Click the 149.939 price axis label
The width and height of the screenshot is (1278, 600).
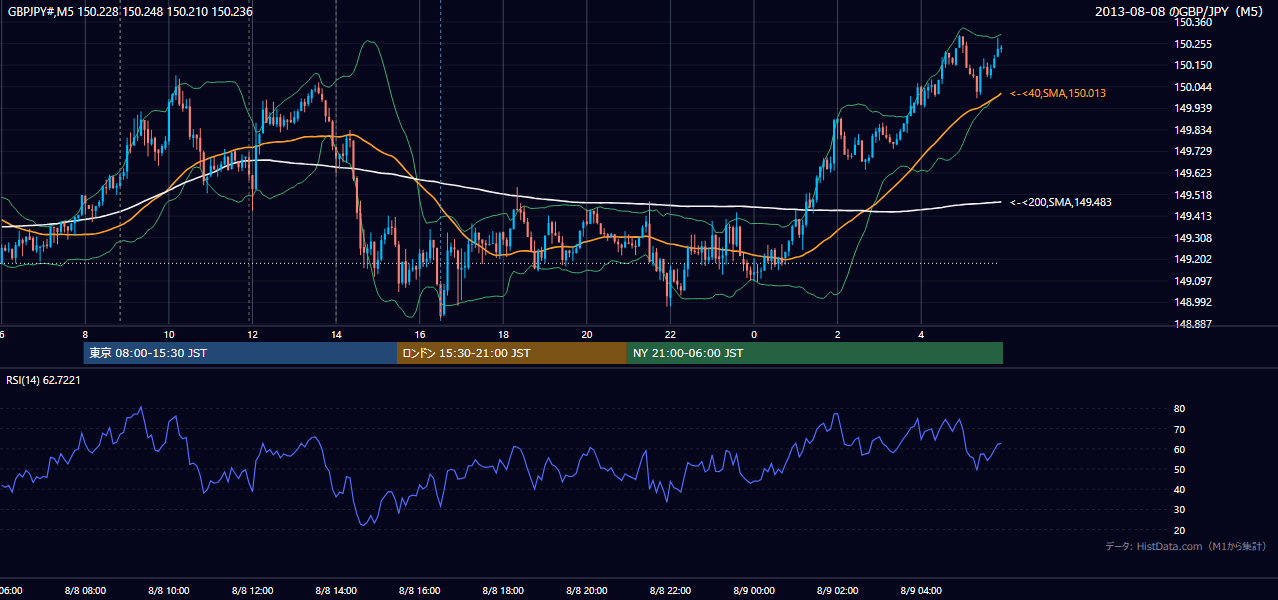pyautogui.click(x=1193, y=108)
